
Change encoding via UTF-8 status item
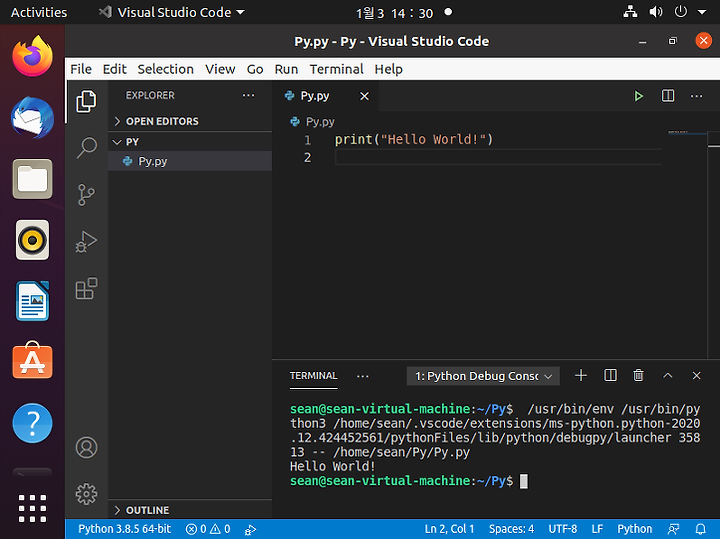[562, 529]
